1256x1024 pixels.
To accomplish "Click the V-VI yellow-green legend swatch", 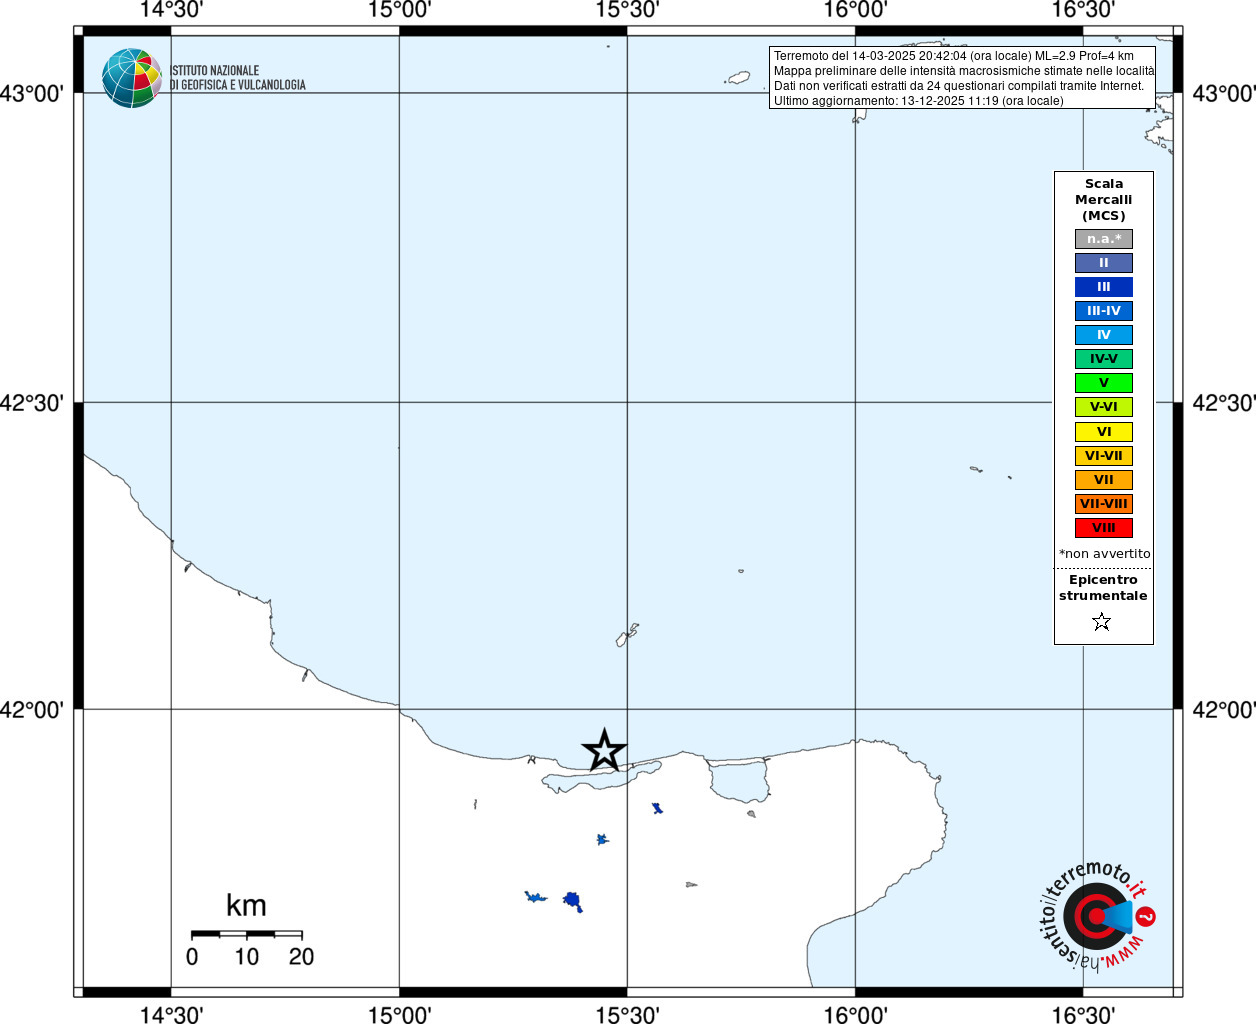I will [1104, 407].
